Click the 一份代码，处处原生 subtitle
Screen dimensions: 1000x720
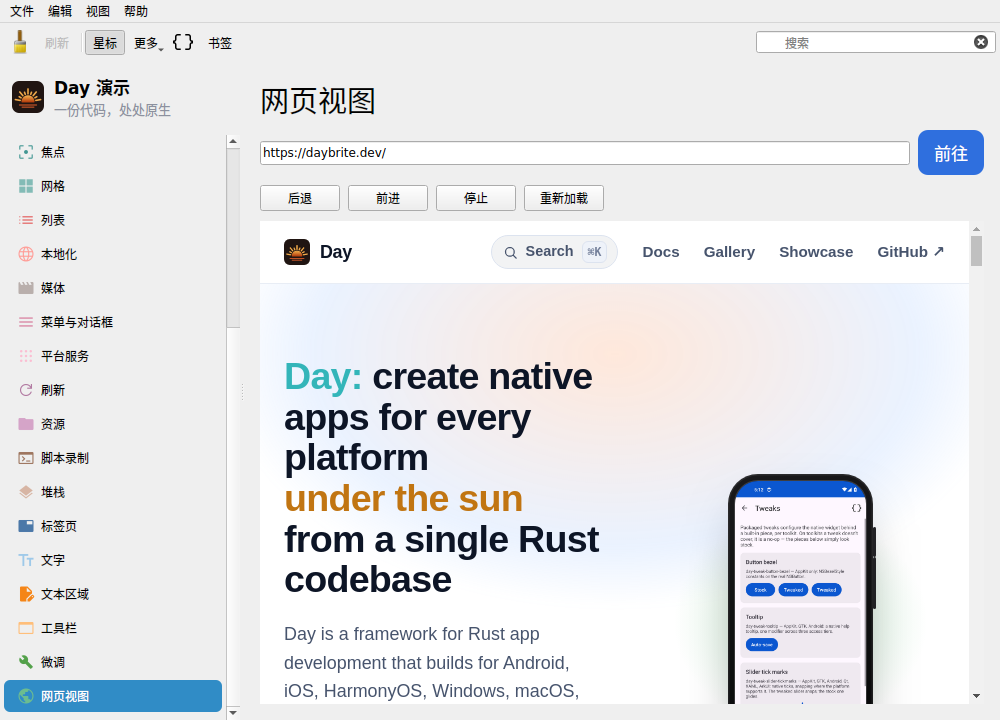[112, 110]
